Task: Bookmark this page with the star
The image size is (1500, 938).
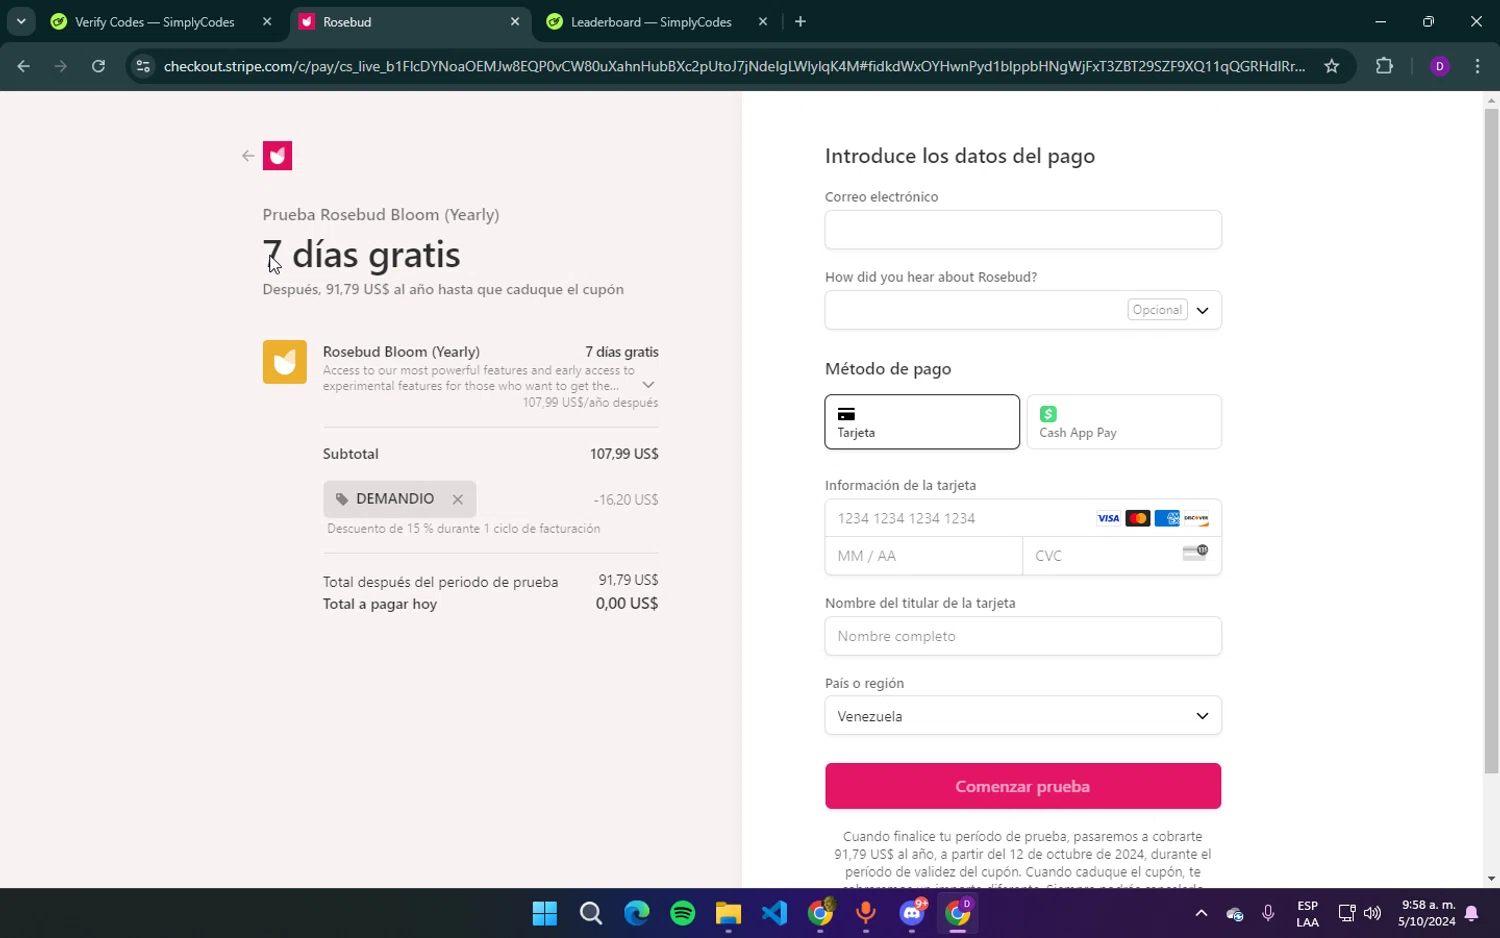Action: coord(1332,66)
